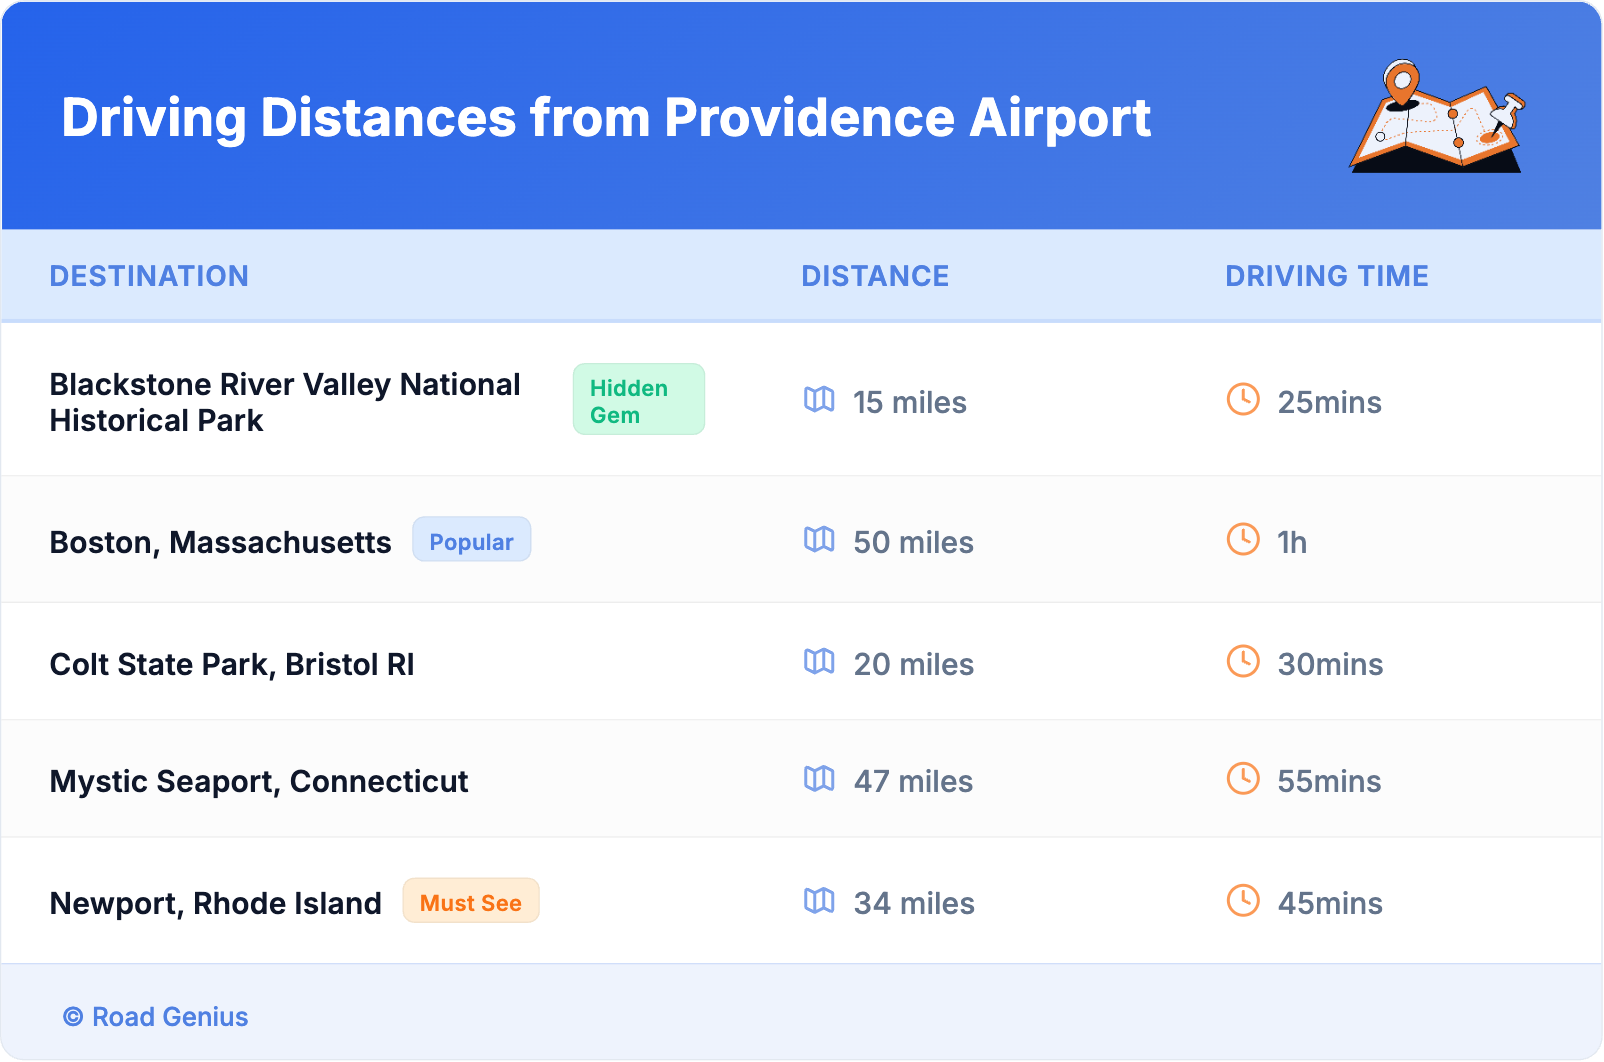This screenshot has width=1604, height=1062.
Task: Select the Destination column header
Action: coord(149,276)
